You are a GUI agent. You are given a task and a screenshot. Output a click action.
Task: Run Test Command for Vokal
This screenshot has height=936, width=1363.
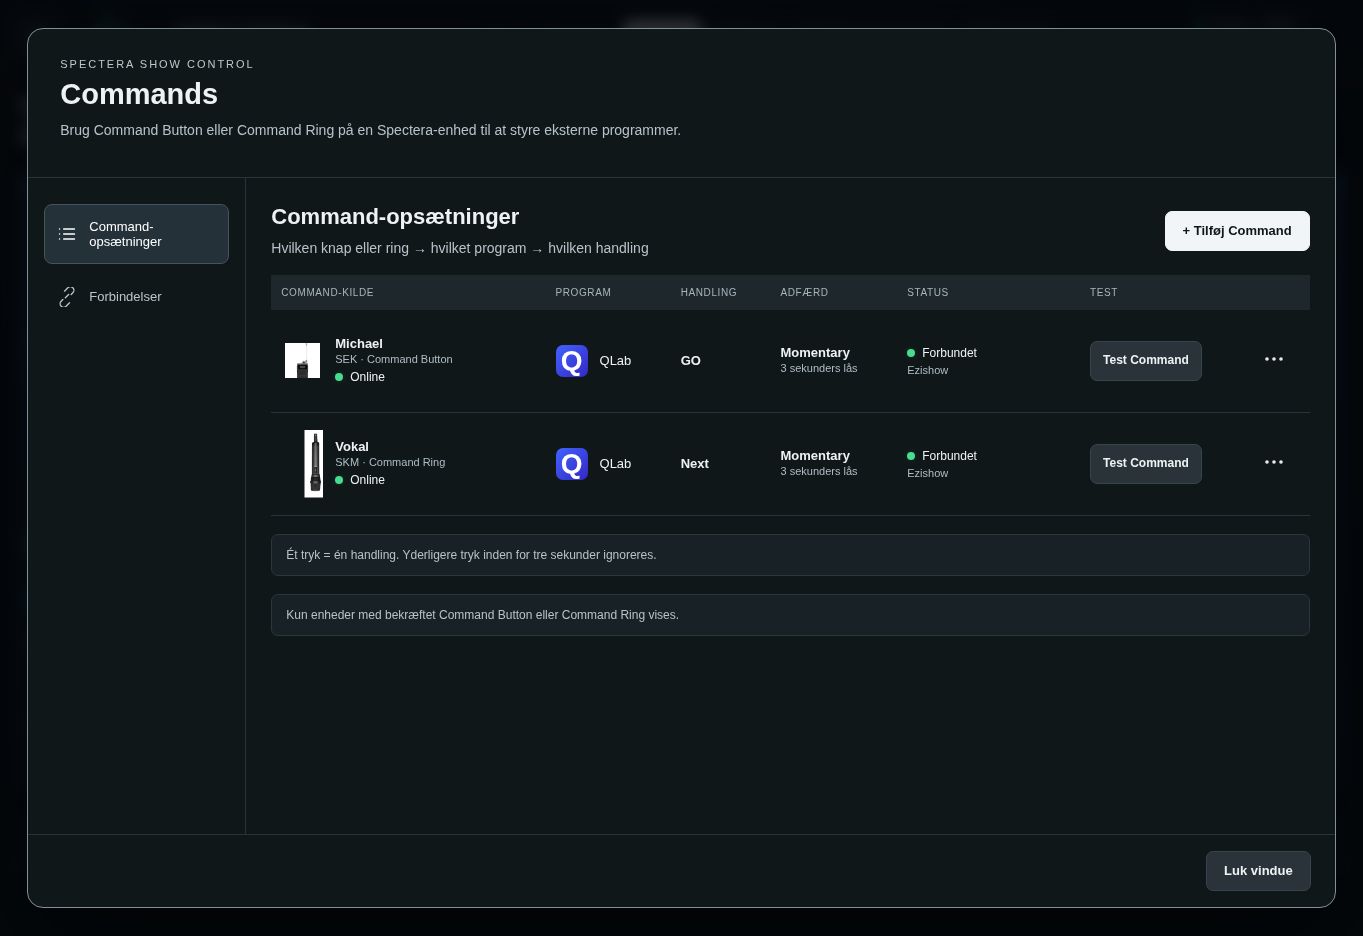click(x=1146, y=464)
